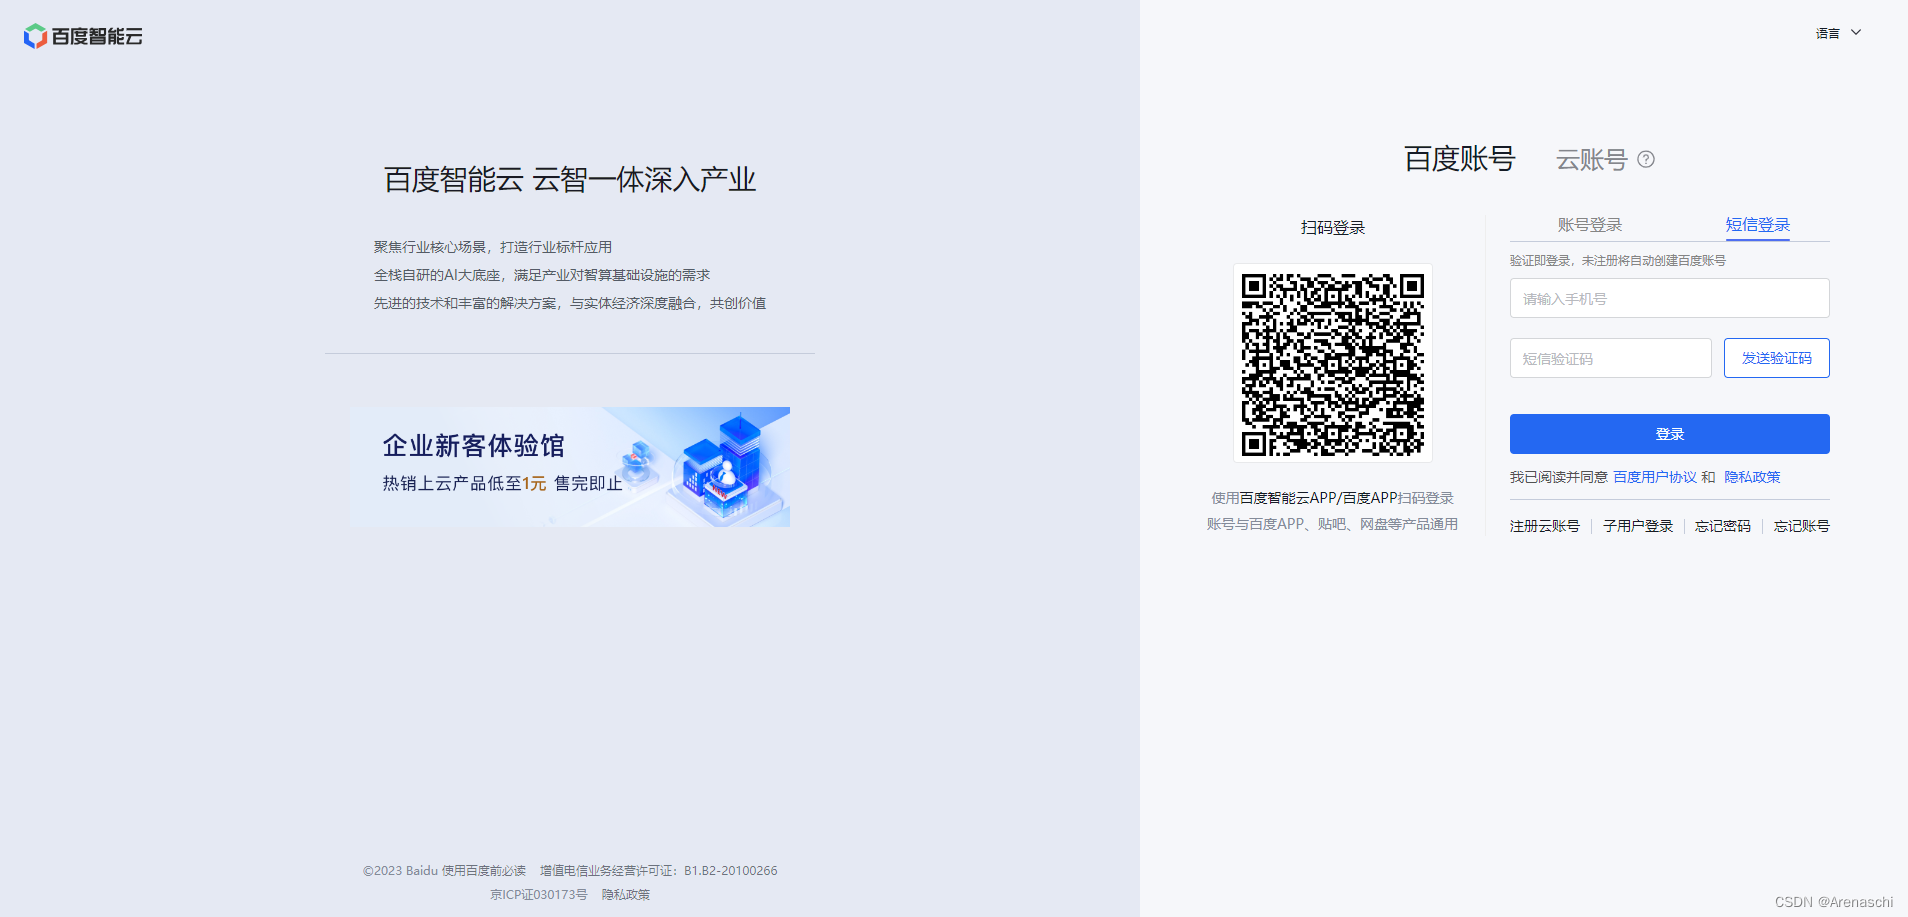
Task: Open the 语言 language dropdown
Action: (1838, 33)
